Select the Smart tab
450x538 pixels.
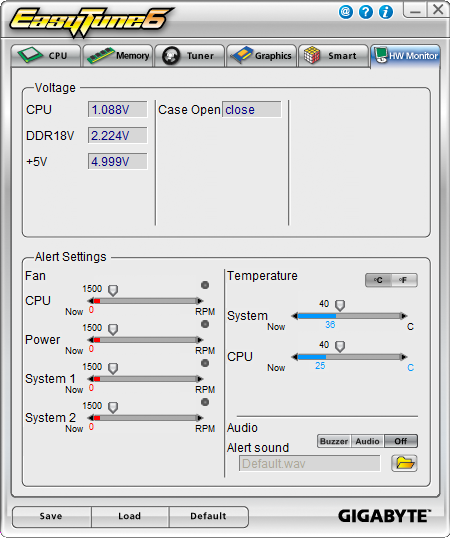point(333,55)
